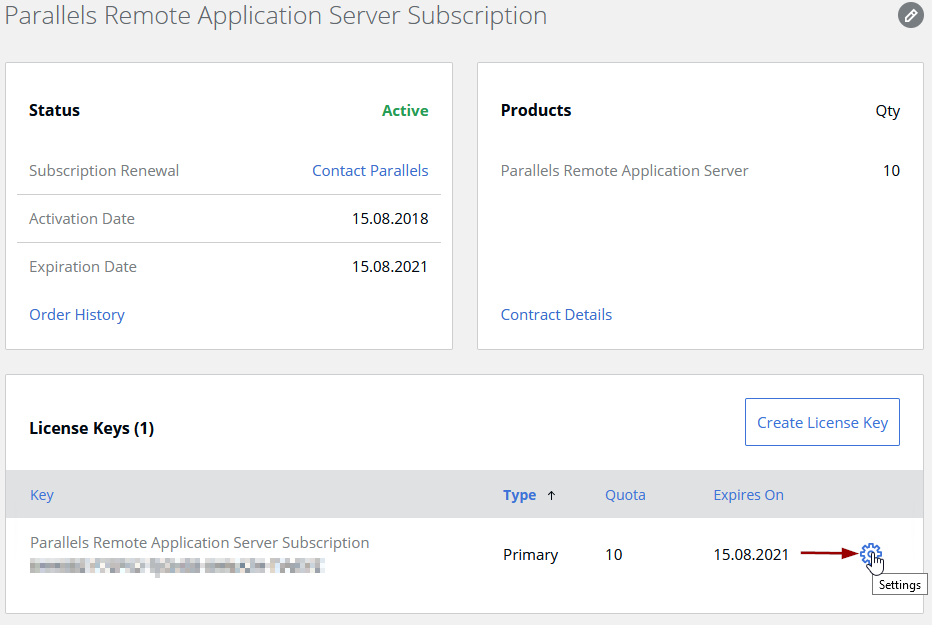The width and height of the screenshot is (932, 625).
Task: Click the License Keys (1) heading
Action: tap(92, 429)
